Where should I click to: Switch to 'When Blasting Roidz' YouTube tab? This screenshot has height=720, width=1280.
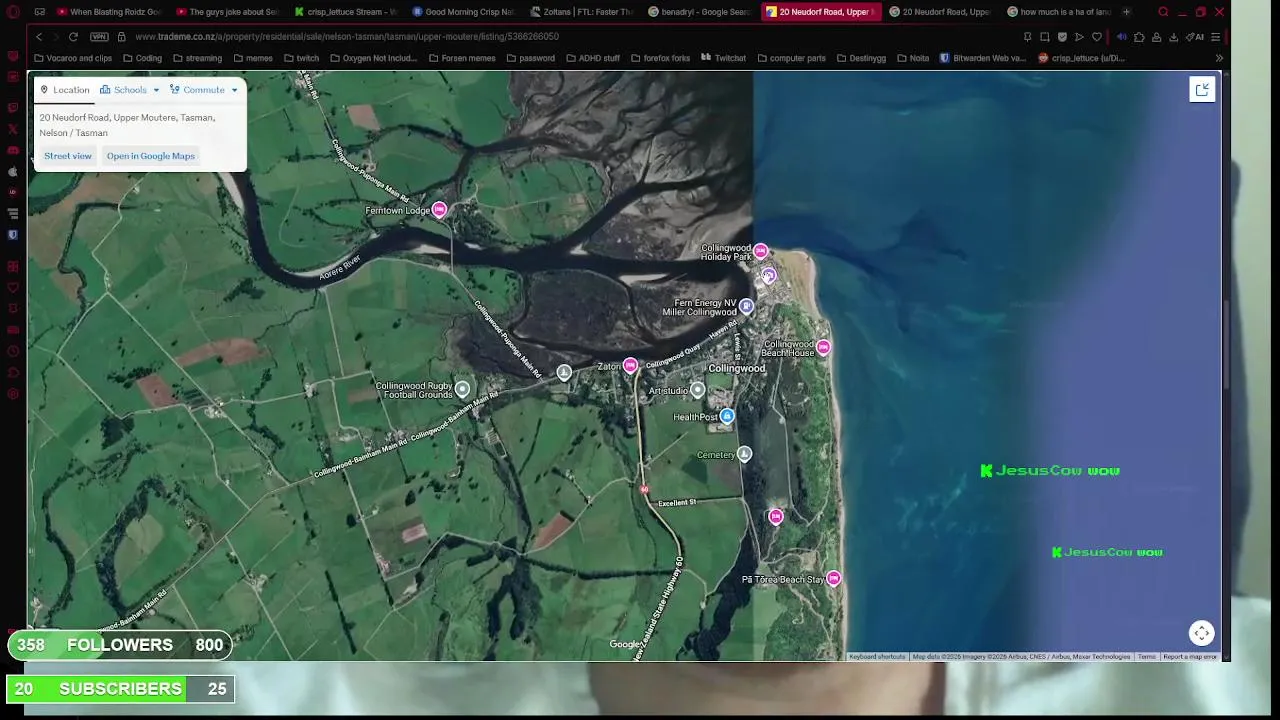[109, 12]
